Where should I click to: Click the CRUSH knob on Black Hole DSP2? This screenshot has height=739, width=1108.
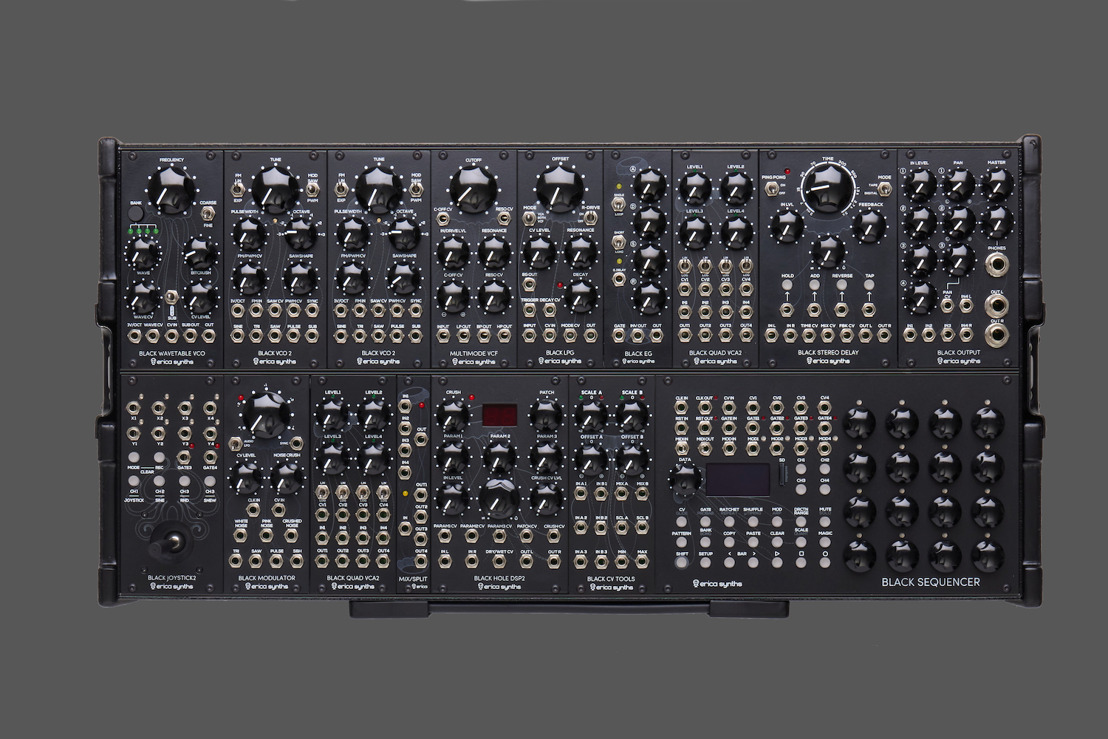click(453, 417)
